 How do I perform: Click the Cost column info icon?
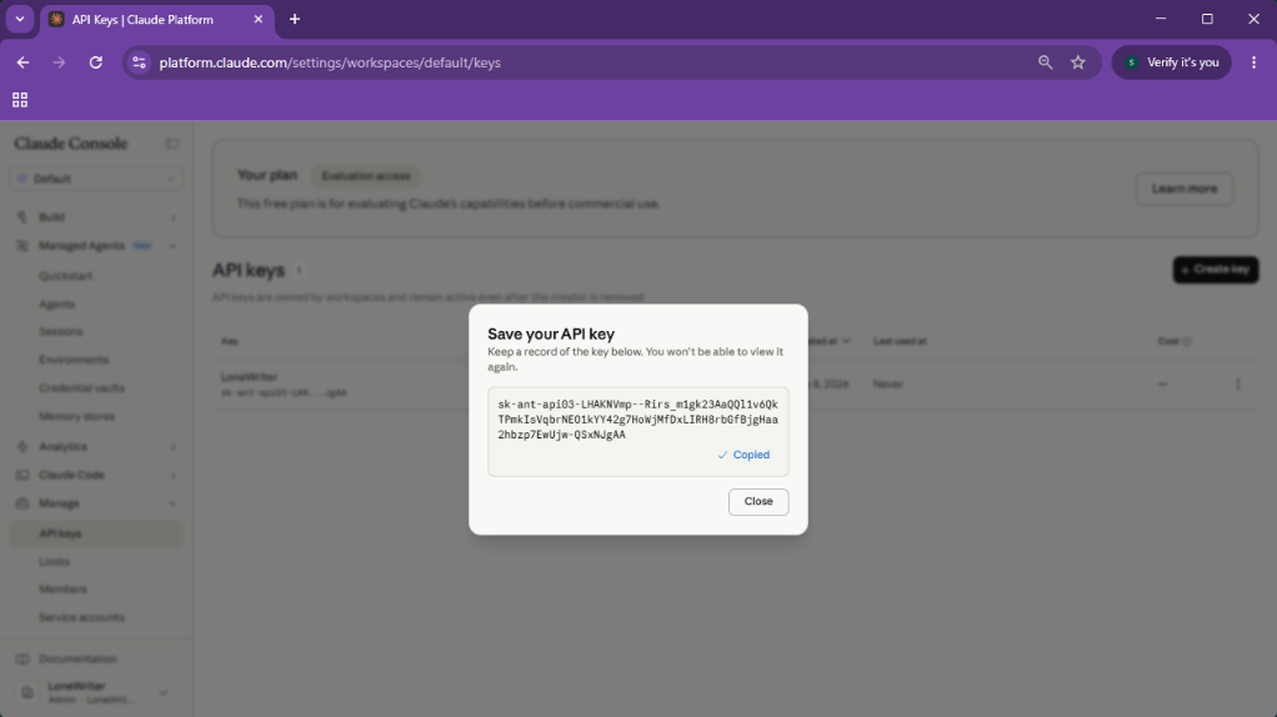pyautogui.click(x=1187, y=342)
